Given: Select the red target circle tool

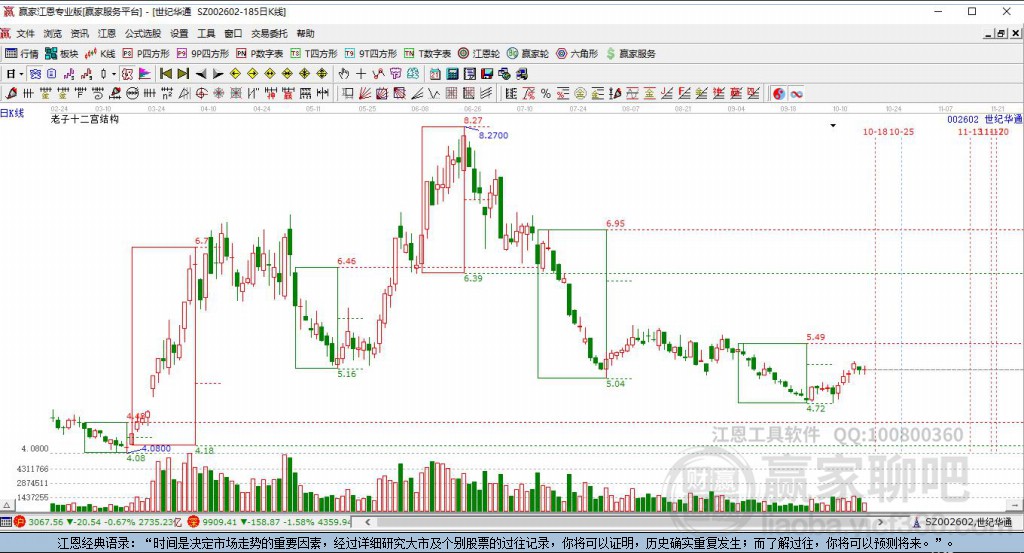Looking at the screenshot, I should (202, 93).
